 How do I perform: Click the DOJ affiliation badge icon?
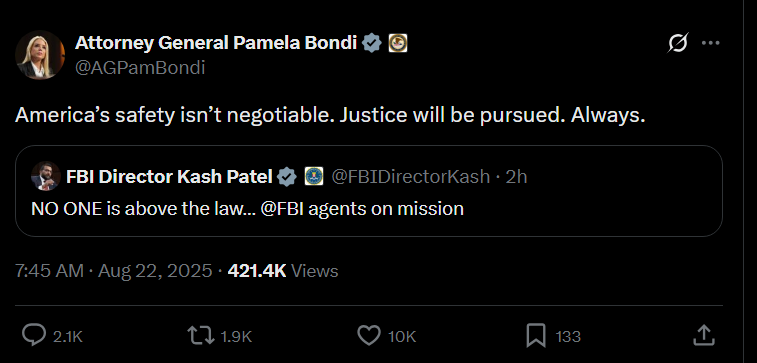[398, 43]
